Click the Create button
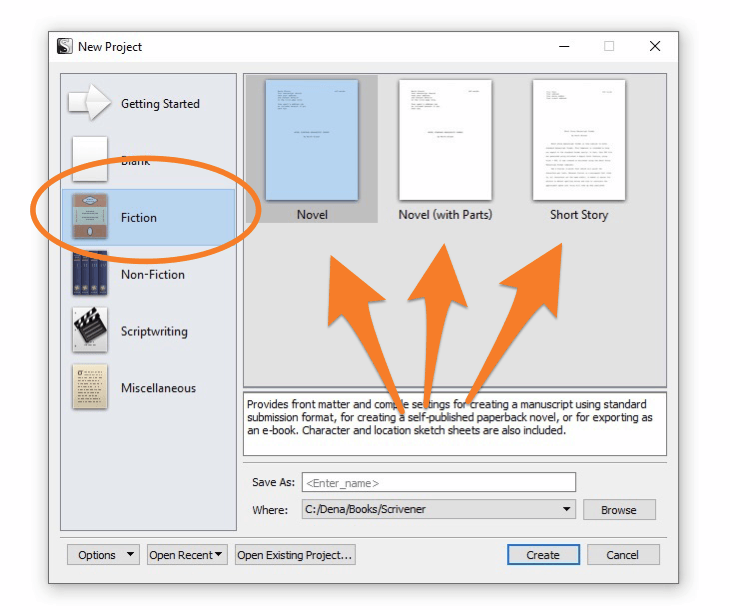Viewport: 730px width, 610px height. (543, 555)
